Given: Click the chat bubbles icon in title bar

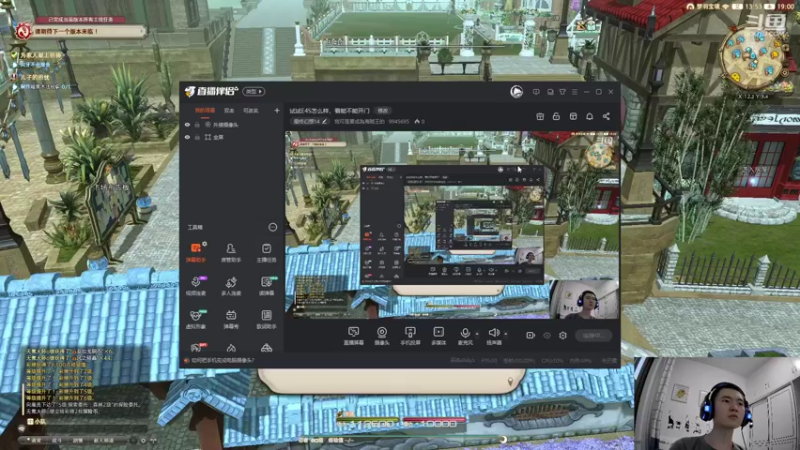Looking at the screenshot, I should [550, 92].
